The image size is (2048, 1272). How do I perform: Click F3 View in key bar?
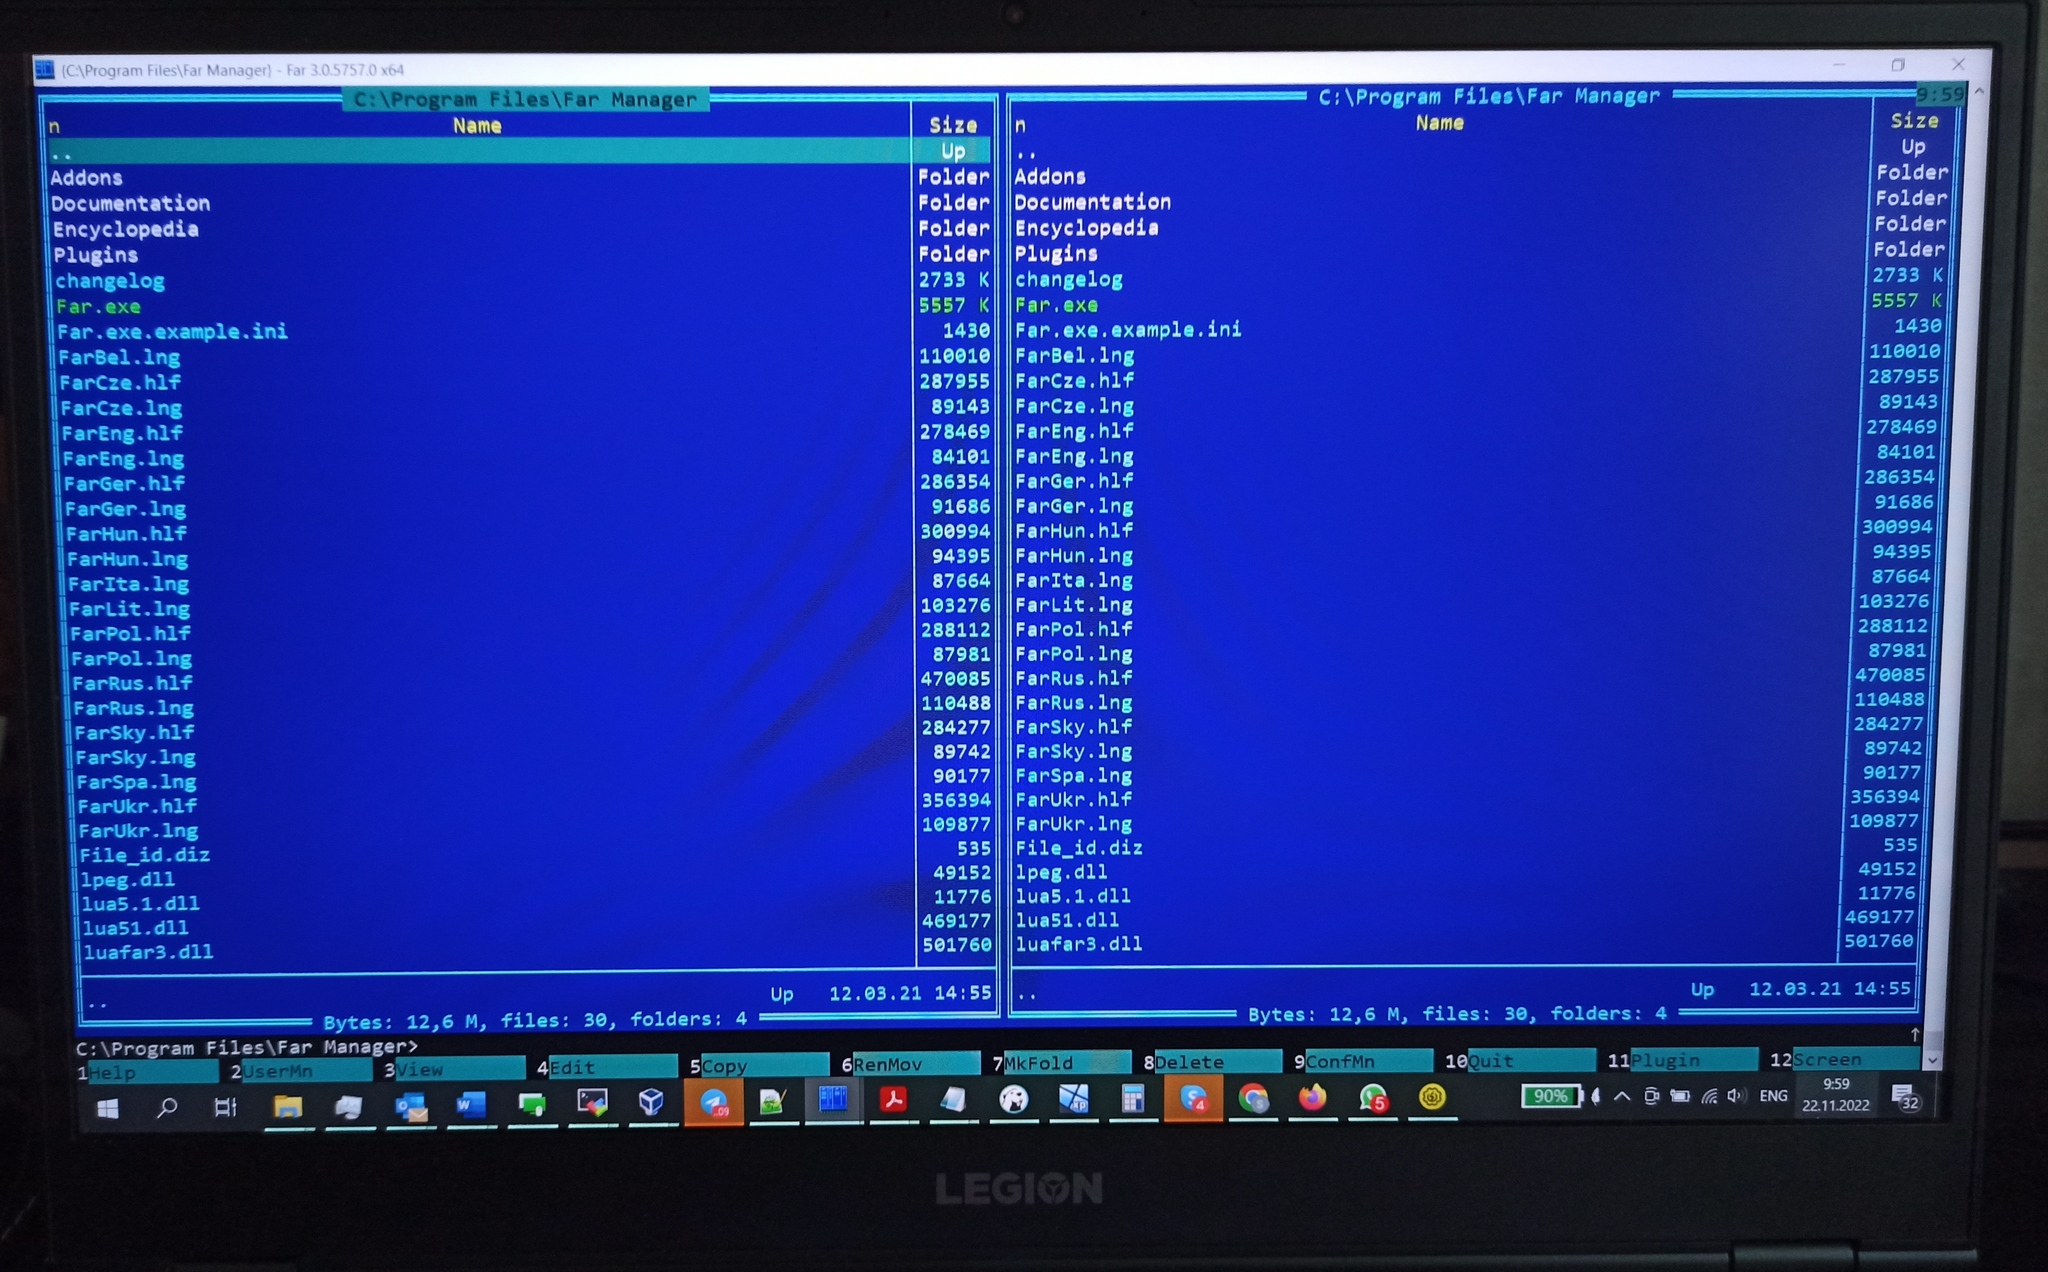(x=454, y=1069)
